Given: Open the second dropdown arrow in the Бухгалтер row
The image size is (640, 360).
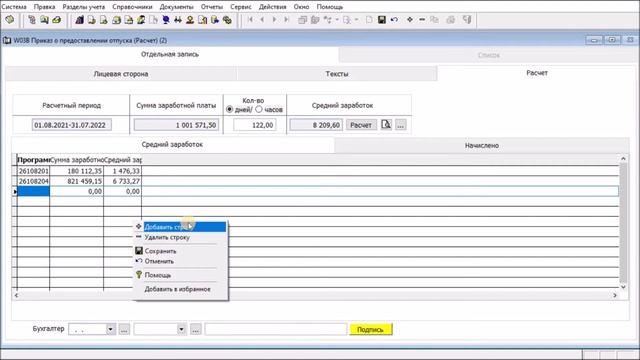Looking at the screenshot, I should point(182,329).
